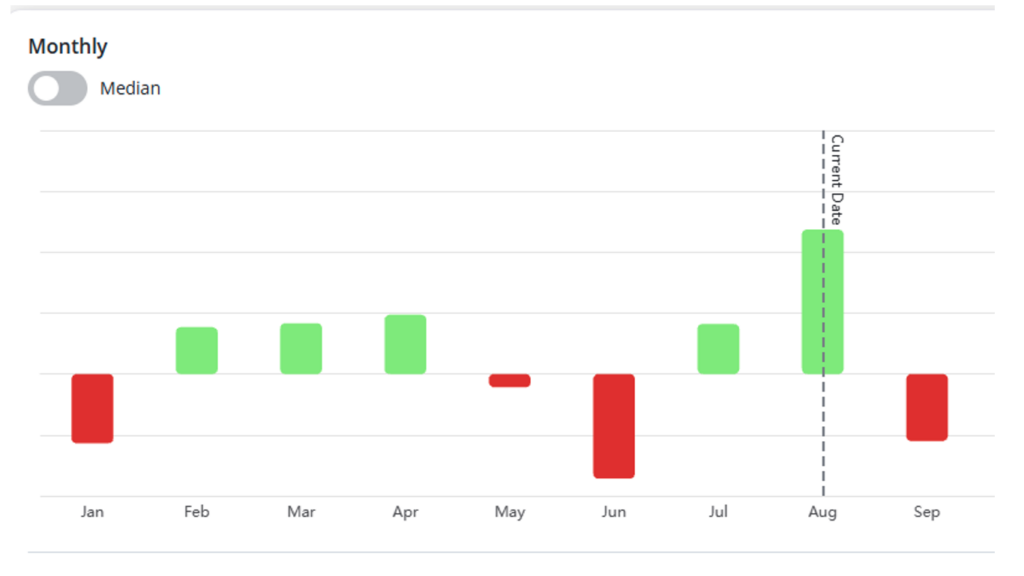
Task: Click the green July bar
Action: point(718,349)
